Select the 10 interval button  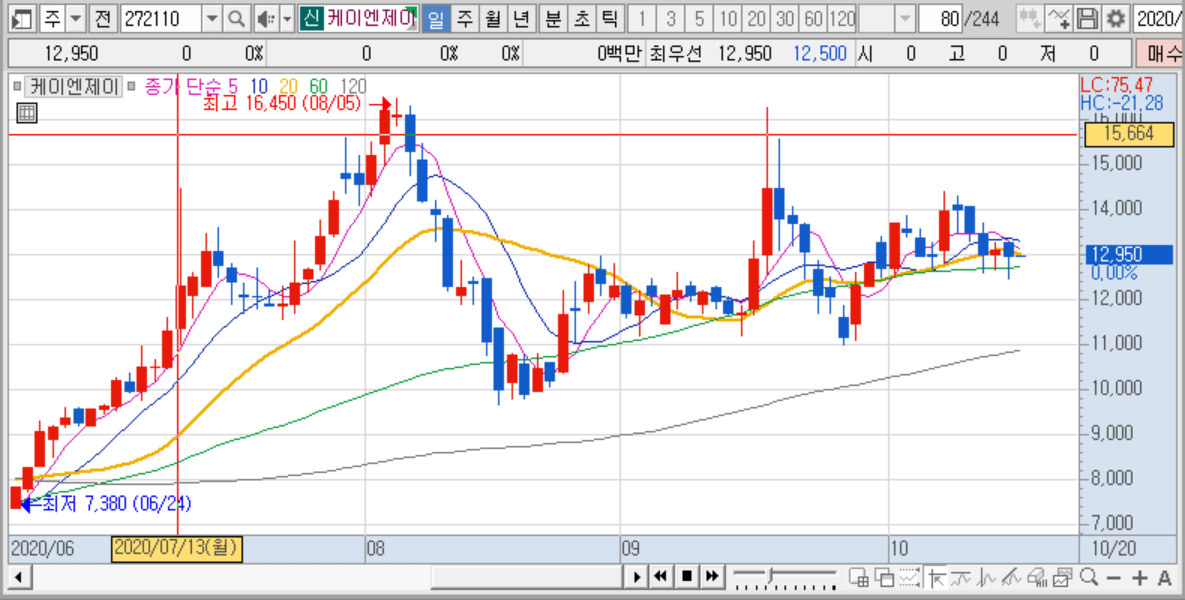tap(728, 19)
